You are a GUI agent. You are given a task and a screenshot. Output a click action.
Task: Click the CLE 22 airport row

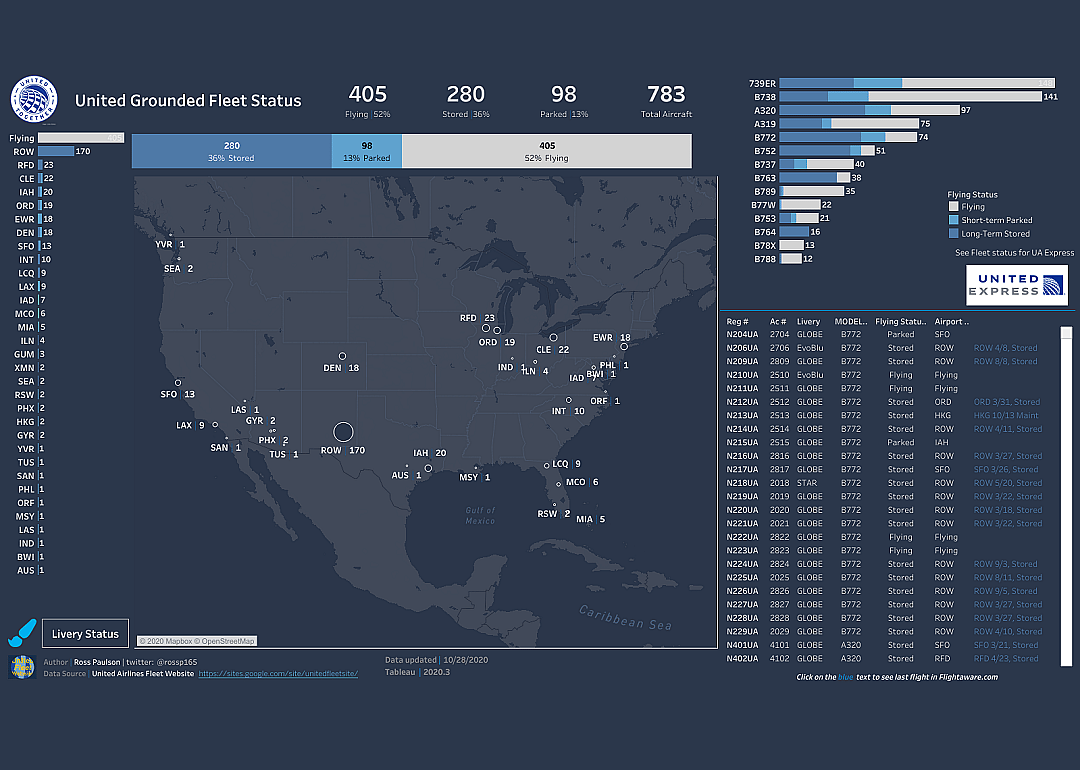(x=36, y=178)
